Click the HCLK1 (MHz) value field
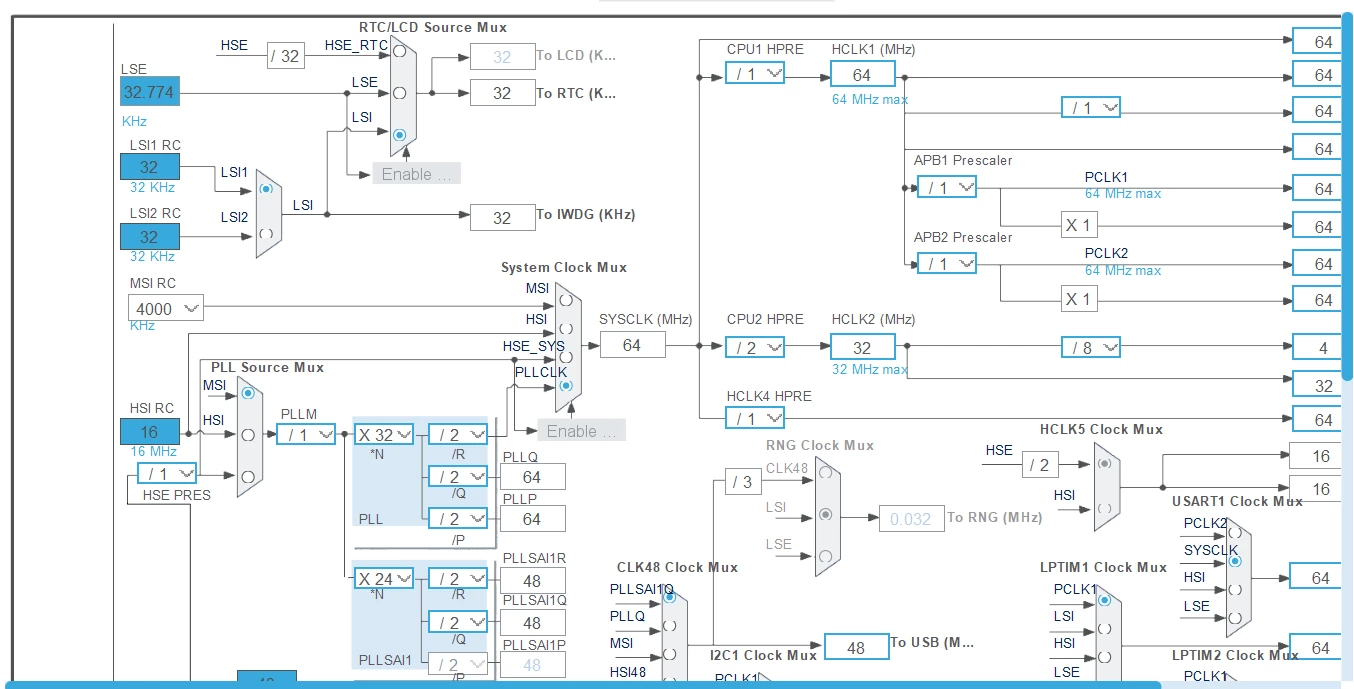This screenshot has width=1354, height=689. [861, 74]
